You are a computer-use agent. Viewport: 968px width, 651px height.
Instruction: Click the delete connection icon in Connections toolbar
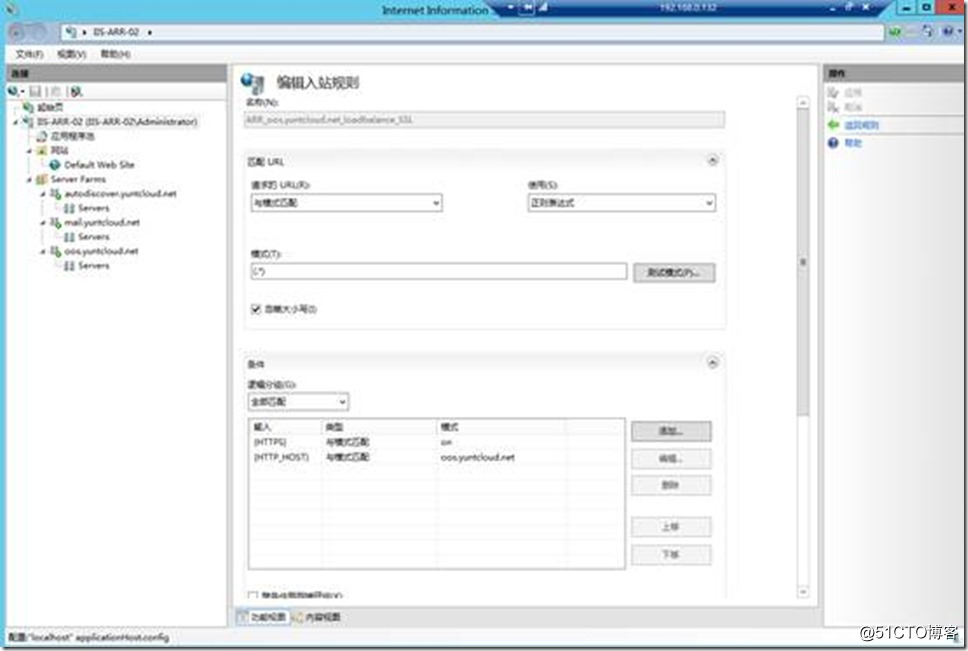[76, 91]
